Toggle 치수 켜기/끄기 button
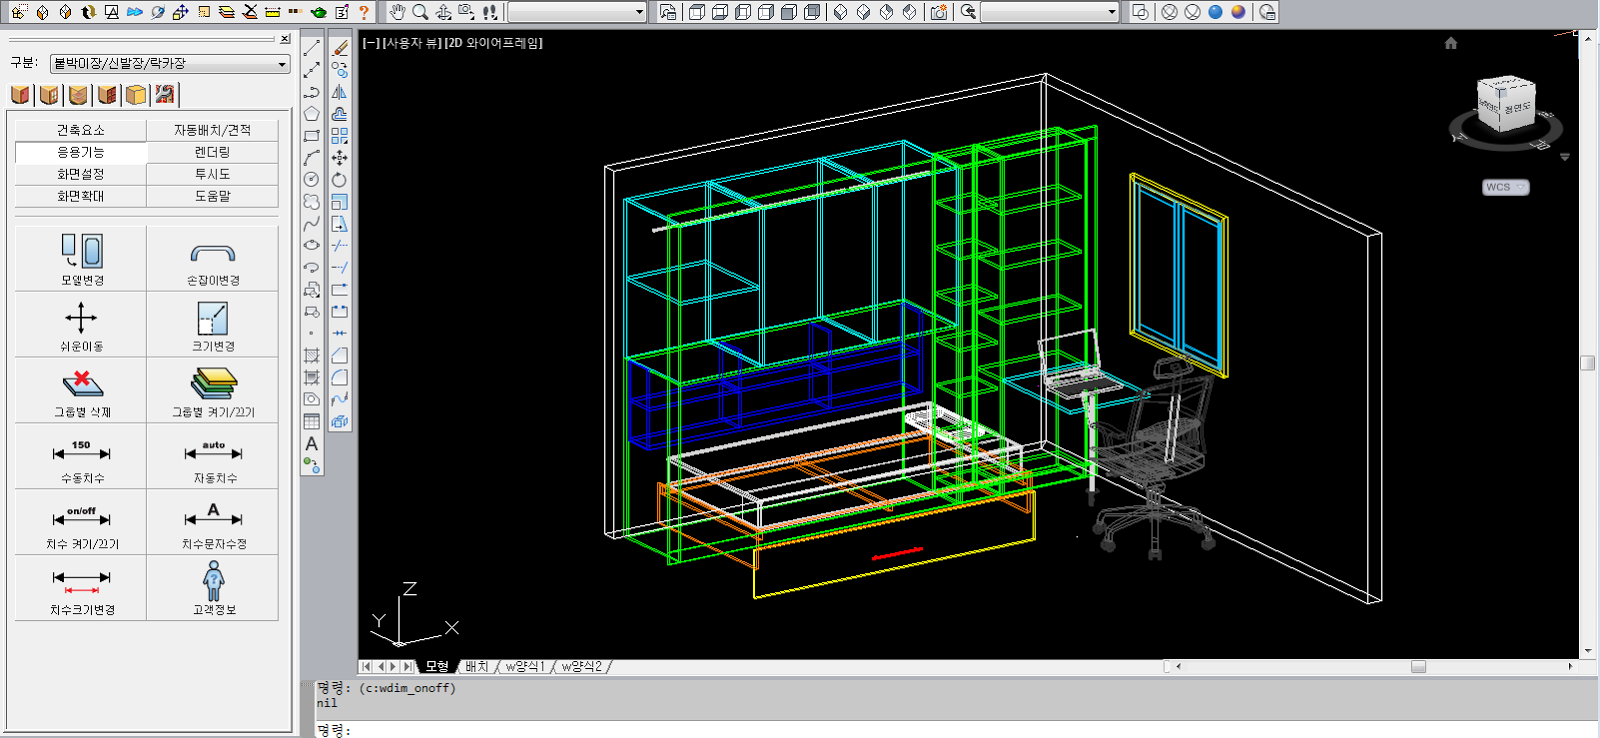Image resolution: width=1600 pixels, height=738 pixels. (81, 523)
